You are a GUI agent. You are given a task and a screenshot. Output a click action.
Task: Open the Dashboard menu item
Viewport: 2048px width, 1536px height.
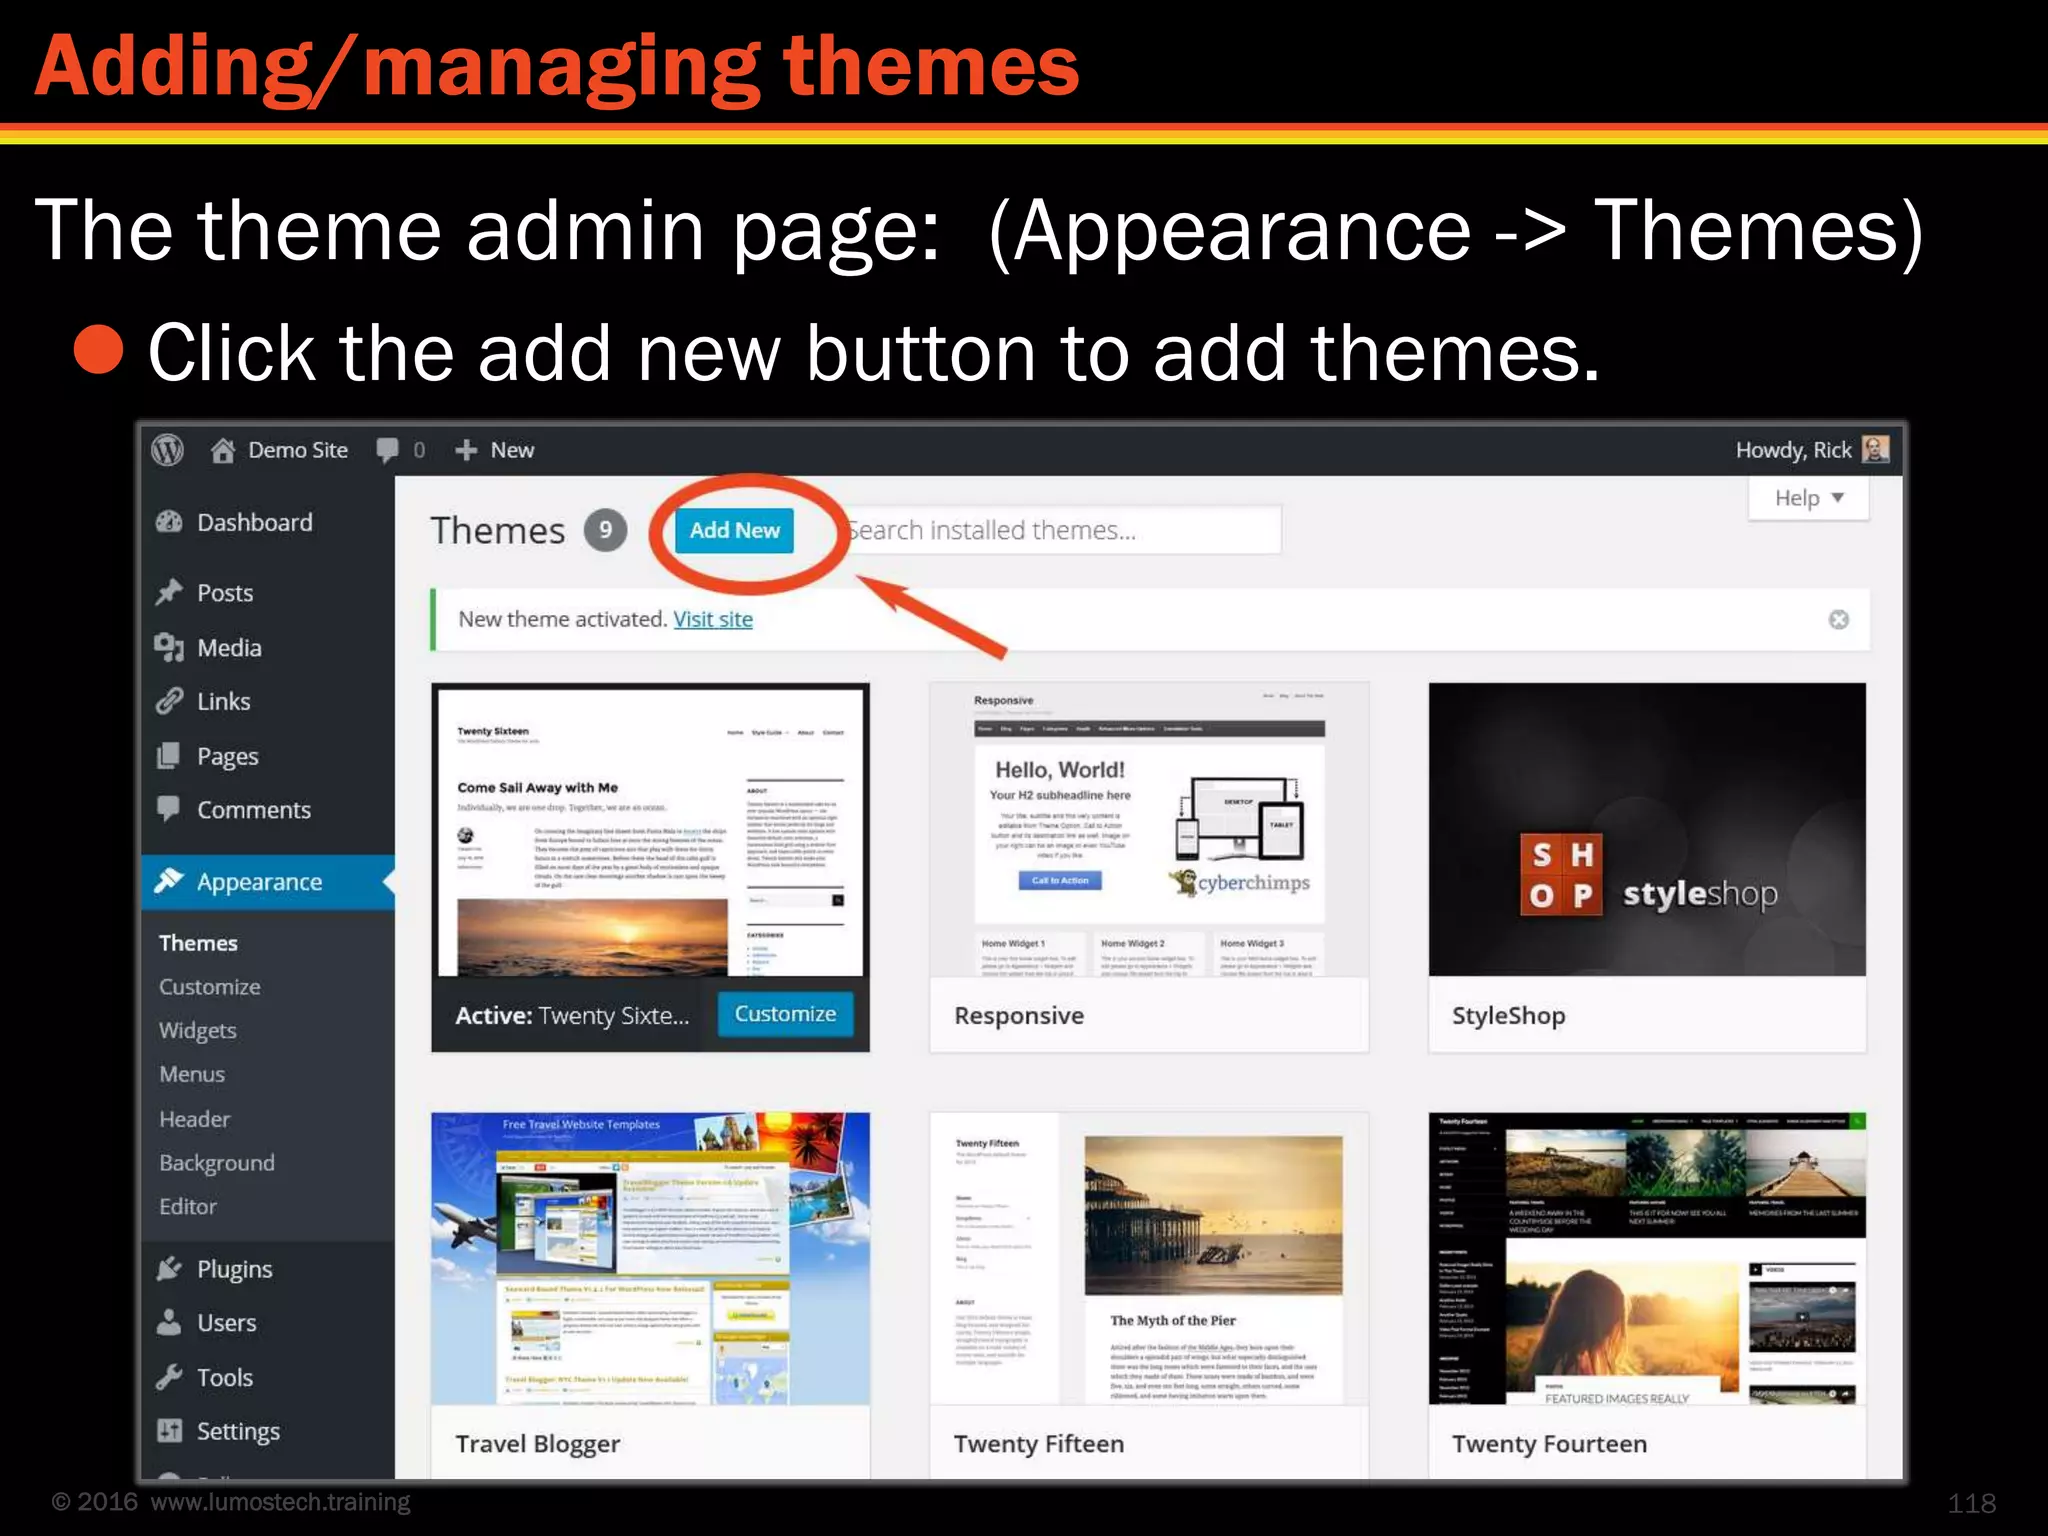255,522
